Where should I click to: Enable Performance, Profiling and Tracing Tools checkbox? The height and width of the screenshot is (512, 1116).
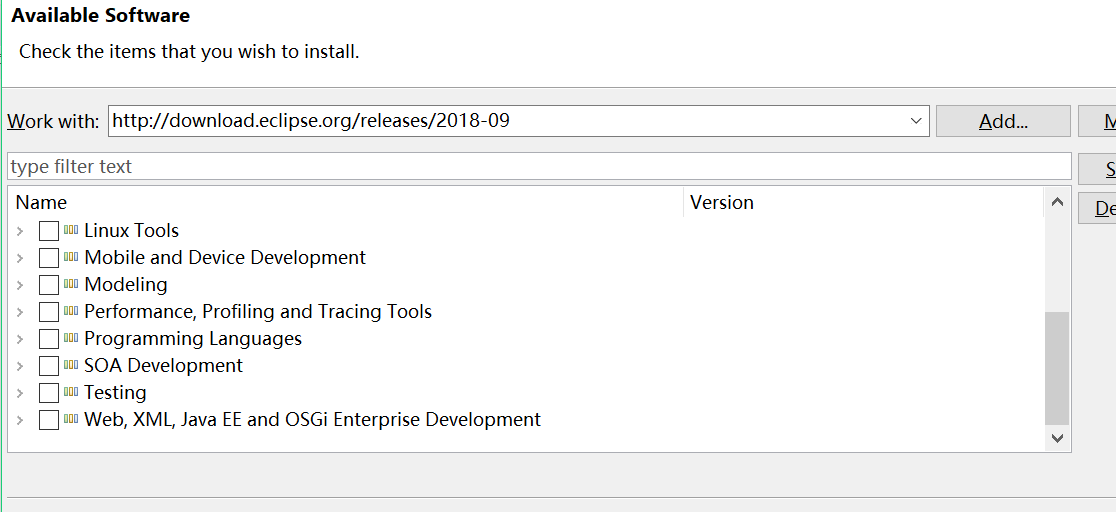coord(48,312)
